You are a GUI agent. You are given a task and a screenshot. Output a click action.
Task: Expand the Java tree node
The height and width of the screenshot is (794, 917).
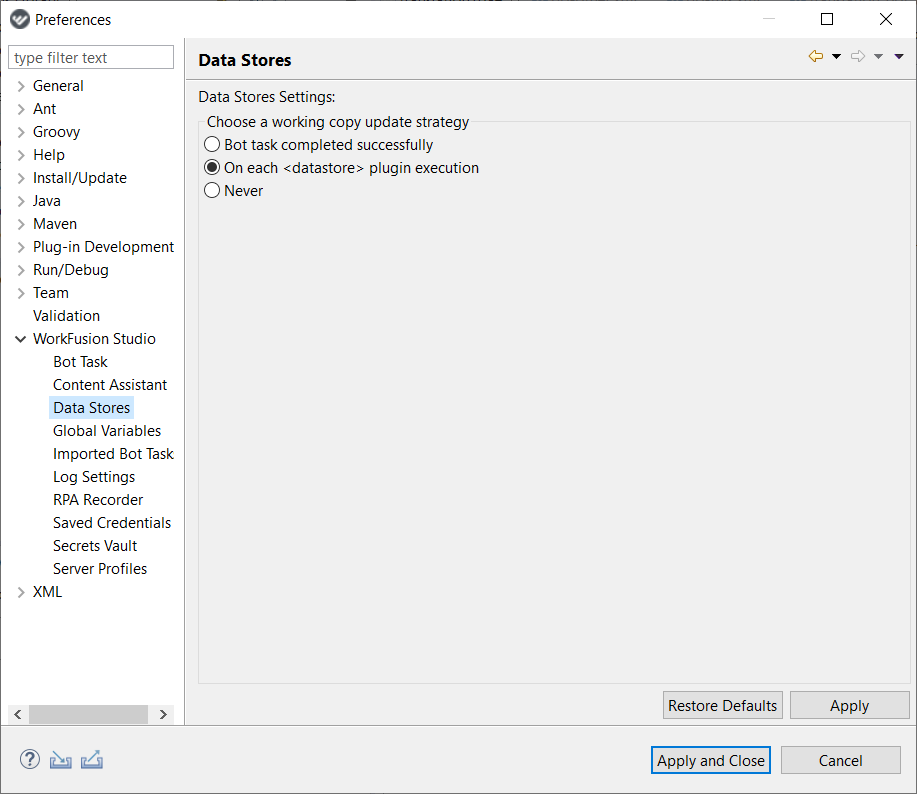[21, 201]
